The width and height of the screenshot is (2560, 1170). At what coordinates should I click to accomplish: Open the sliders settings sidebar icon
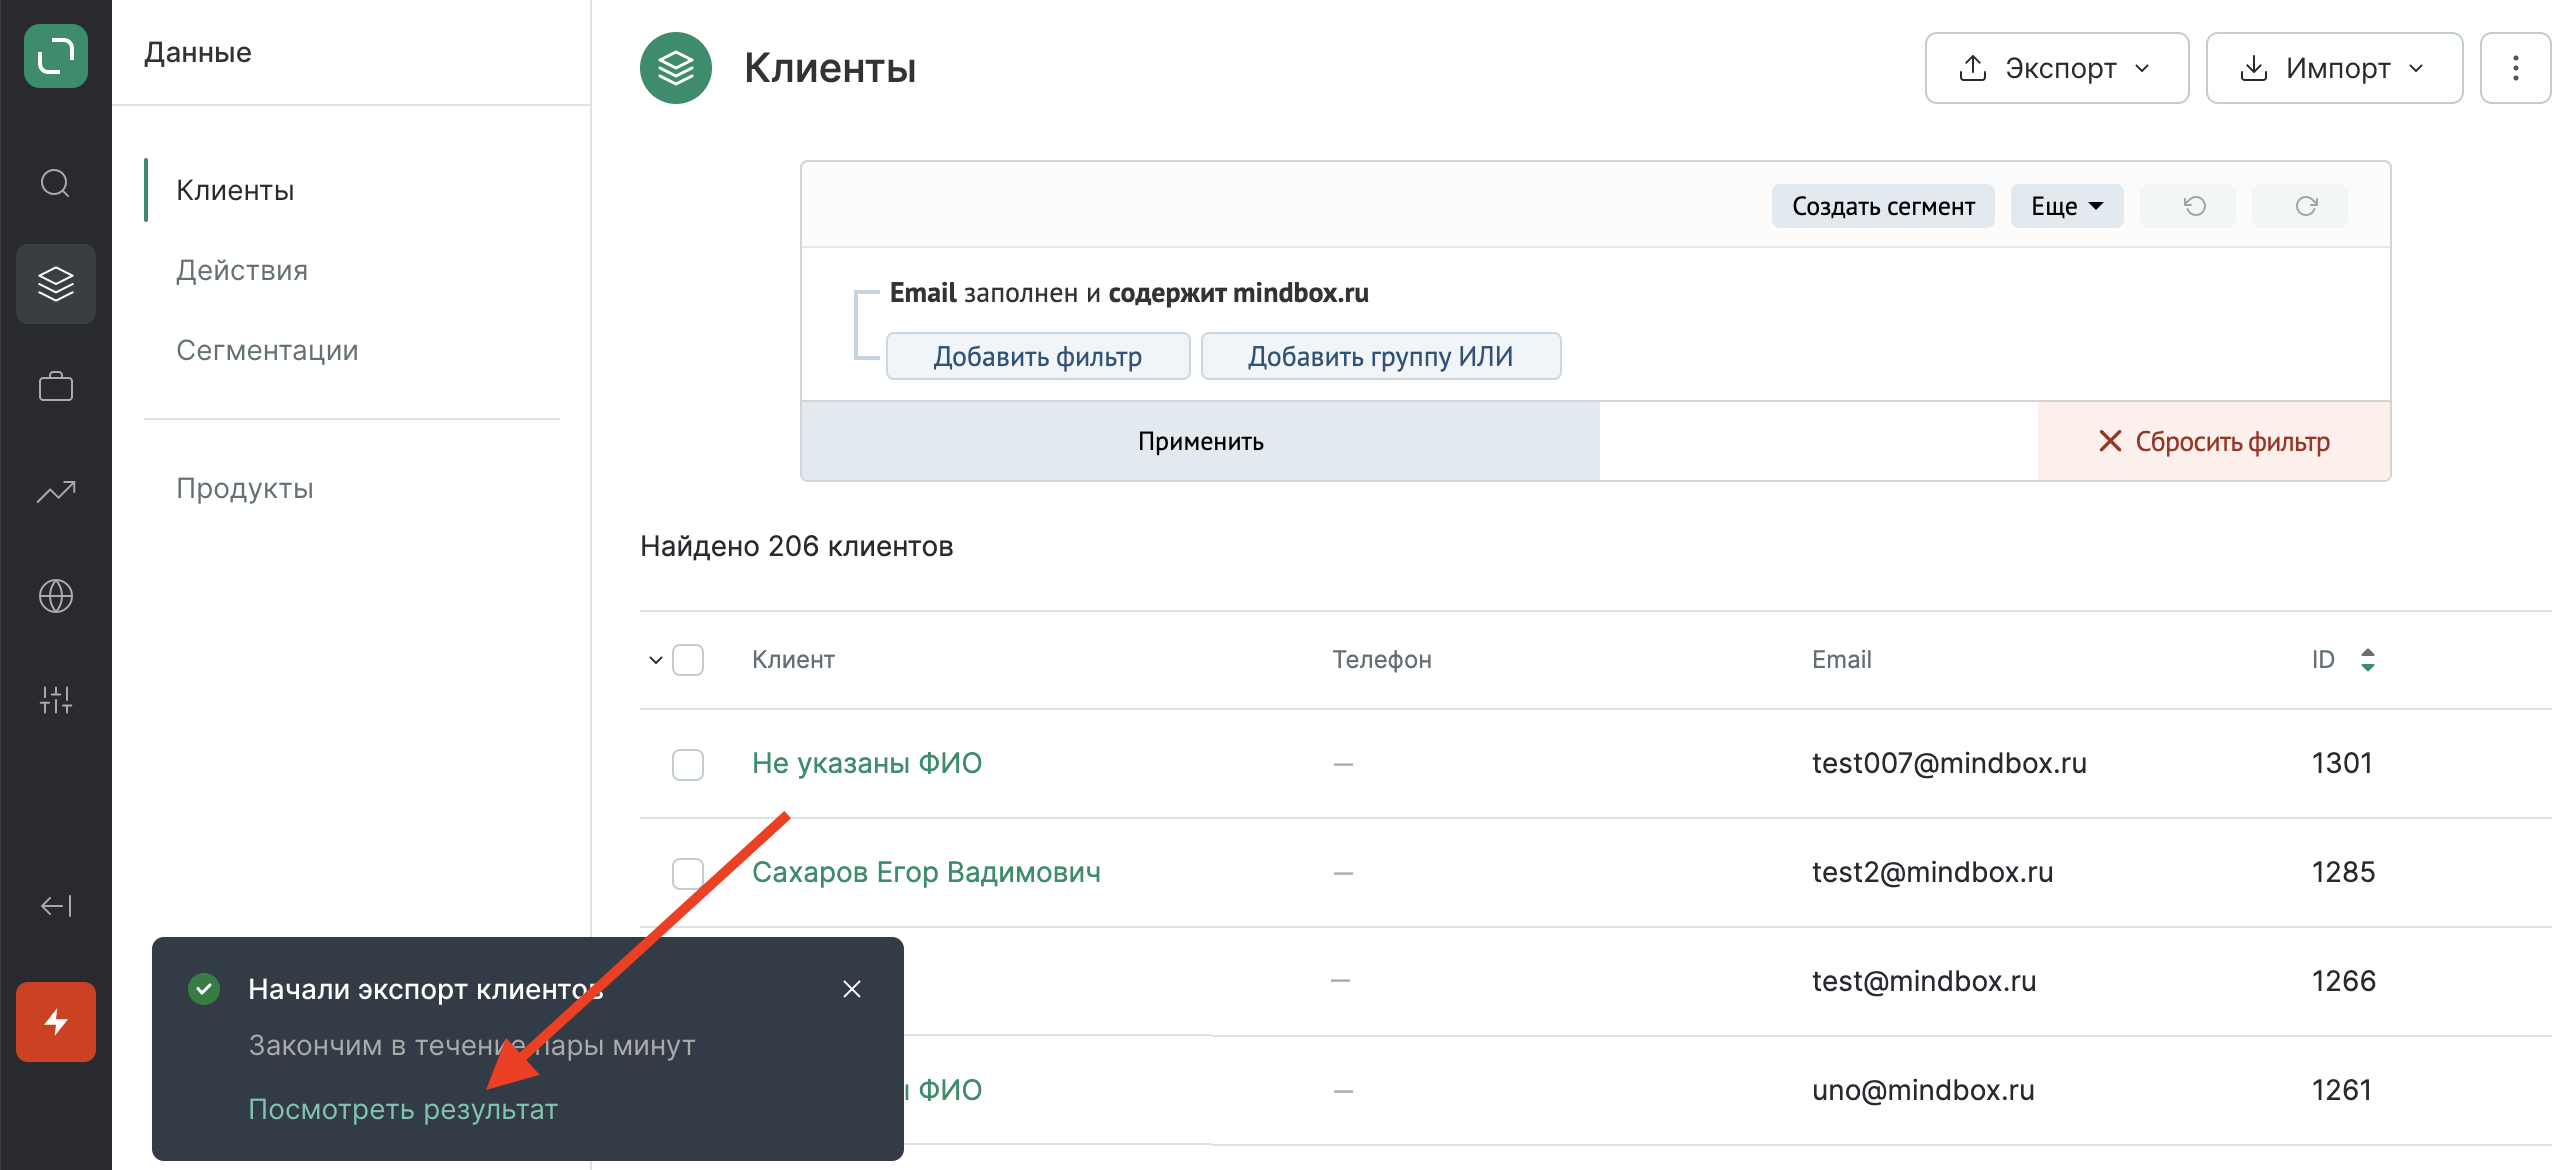tap(56, 699)
